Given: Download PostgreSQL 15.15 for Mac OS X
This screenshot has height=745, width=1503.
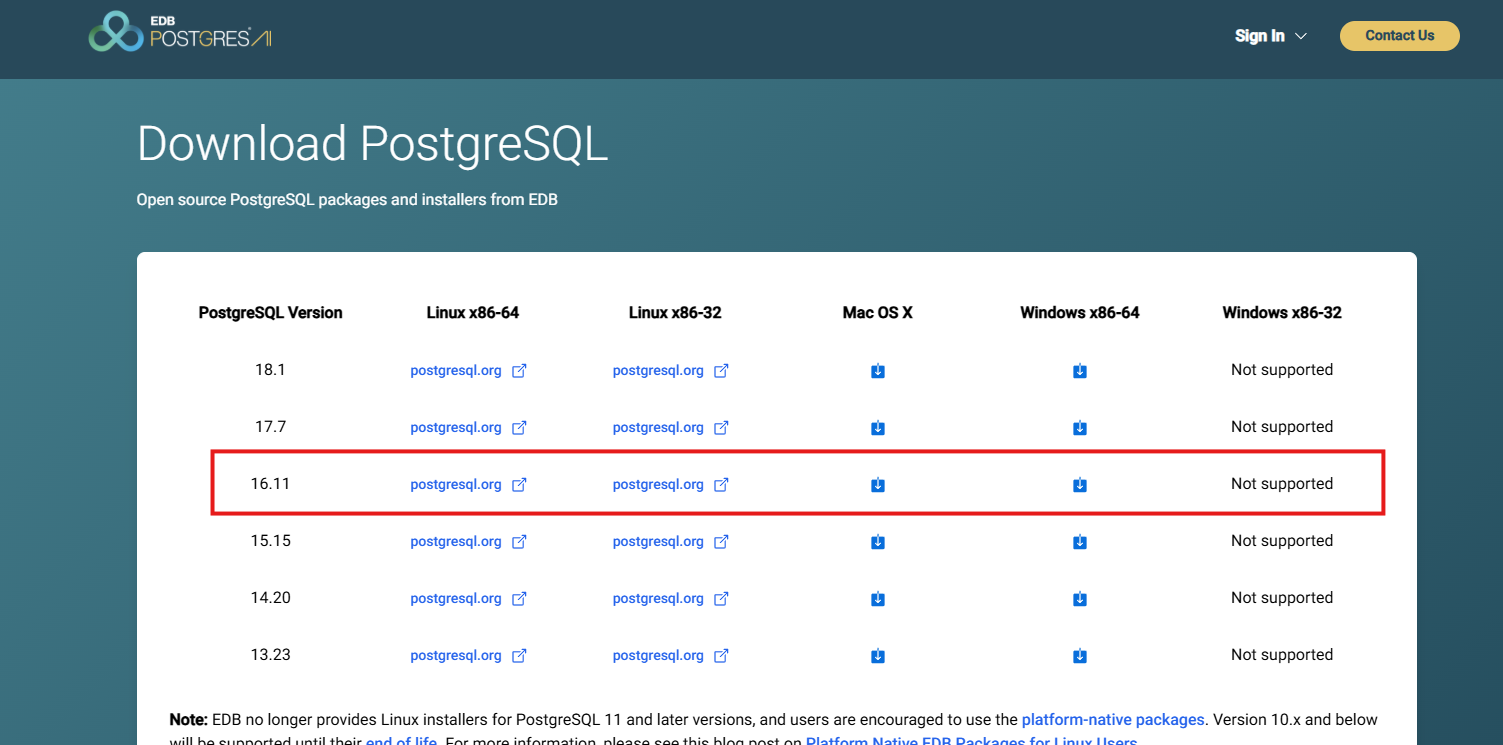Looking at the screenshot, I should pos(878,542).
